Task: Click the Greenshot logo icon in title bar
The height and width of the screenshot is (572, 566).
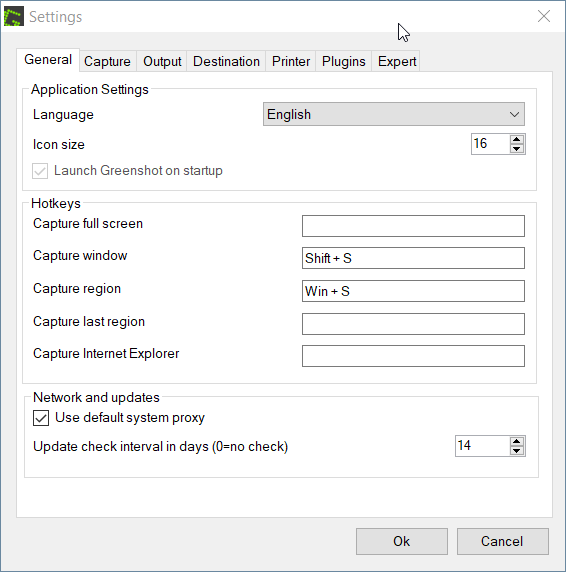Action: tap(14, 16)
